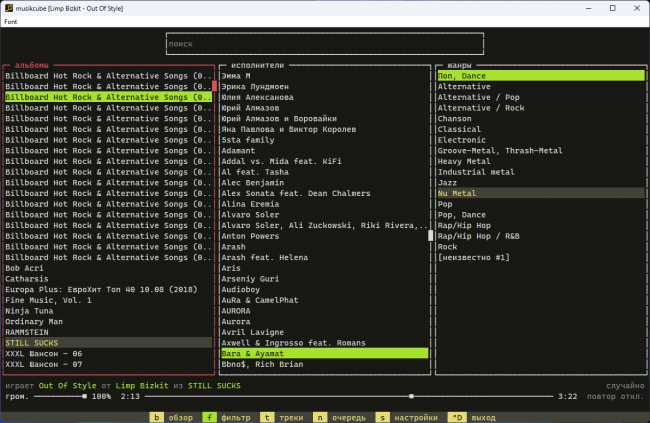Select artist Яна Павлова и Виктор Королев

click(325, 129)
